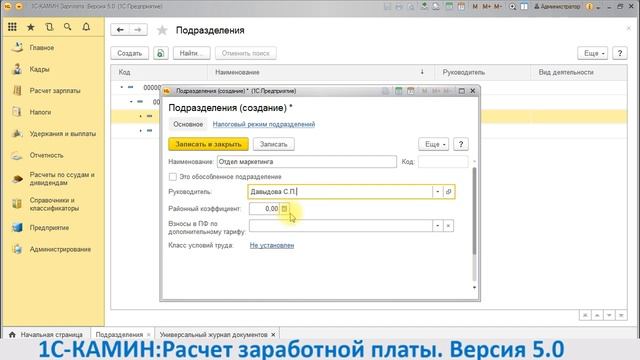Click into the Районный коэффициент value field
The width and height of the screenshot is (640, 360).
tap(264, 209)
